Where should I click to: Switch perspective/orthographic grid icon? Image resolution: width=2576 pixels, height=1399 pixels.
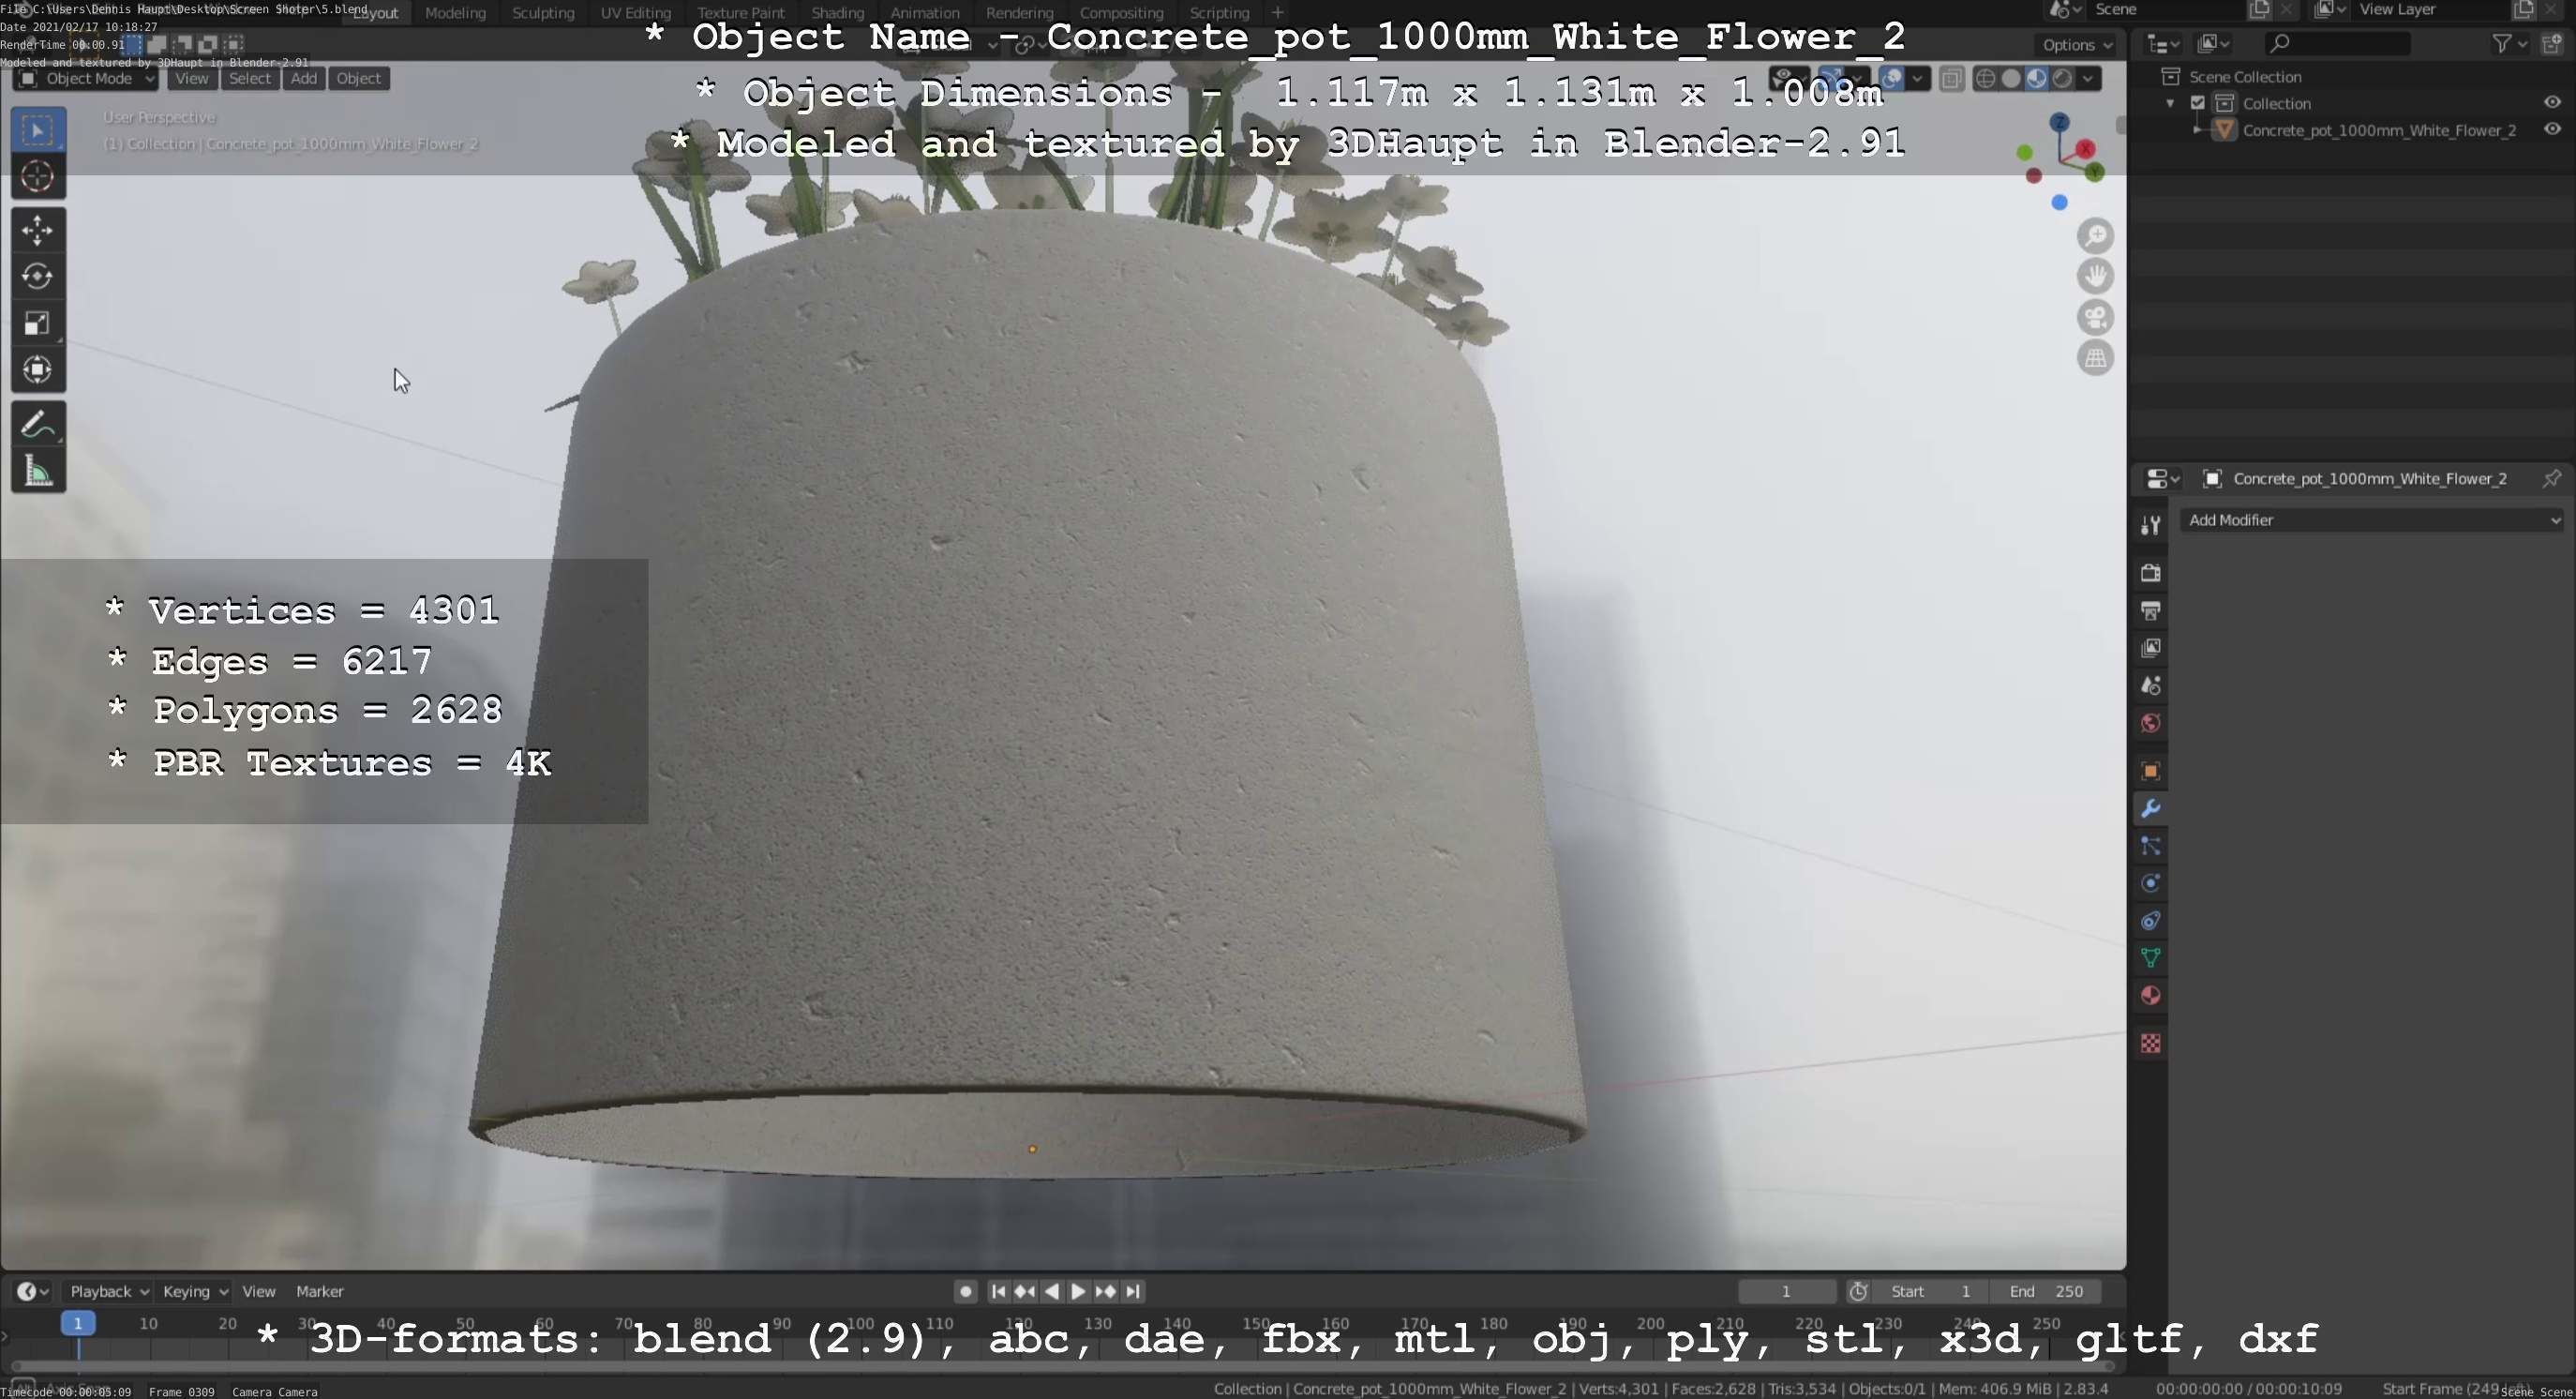coord(2095,358)
